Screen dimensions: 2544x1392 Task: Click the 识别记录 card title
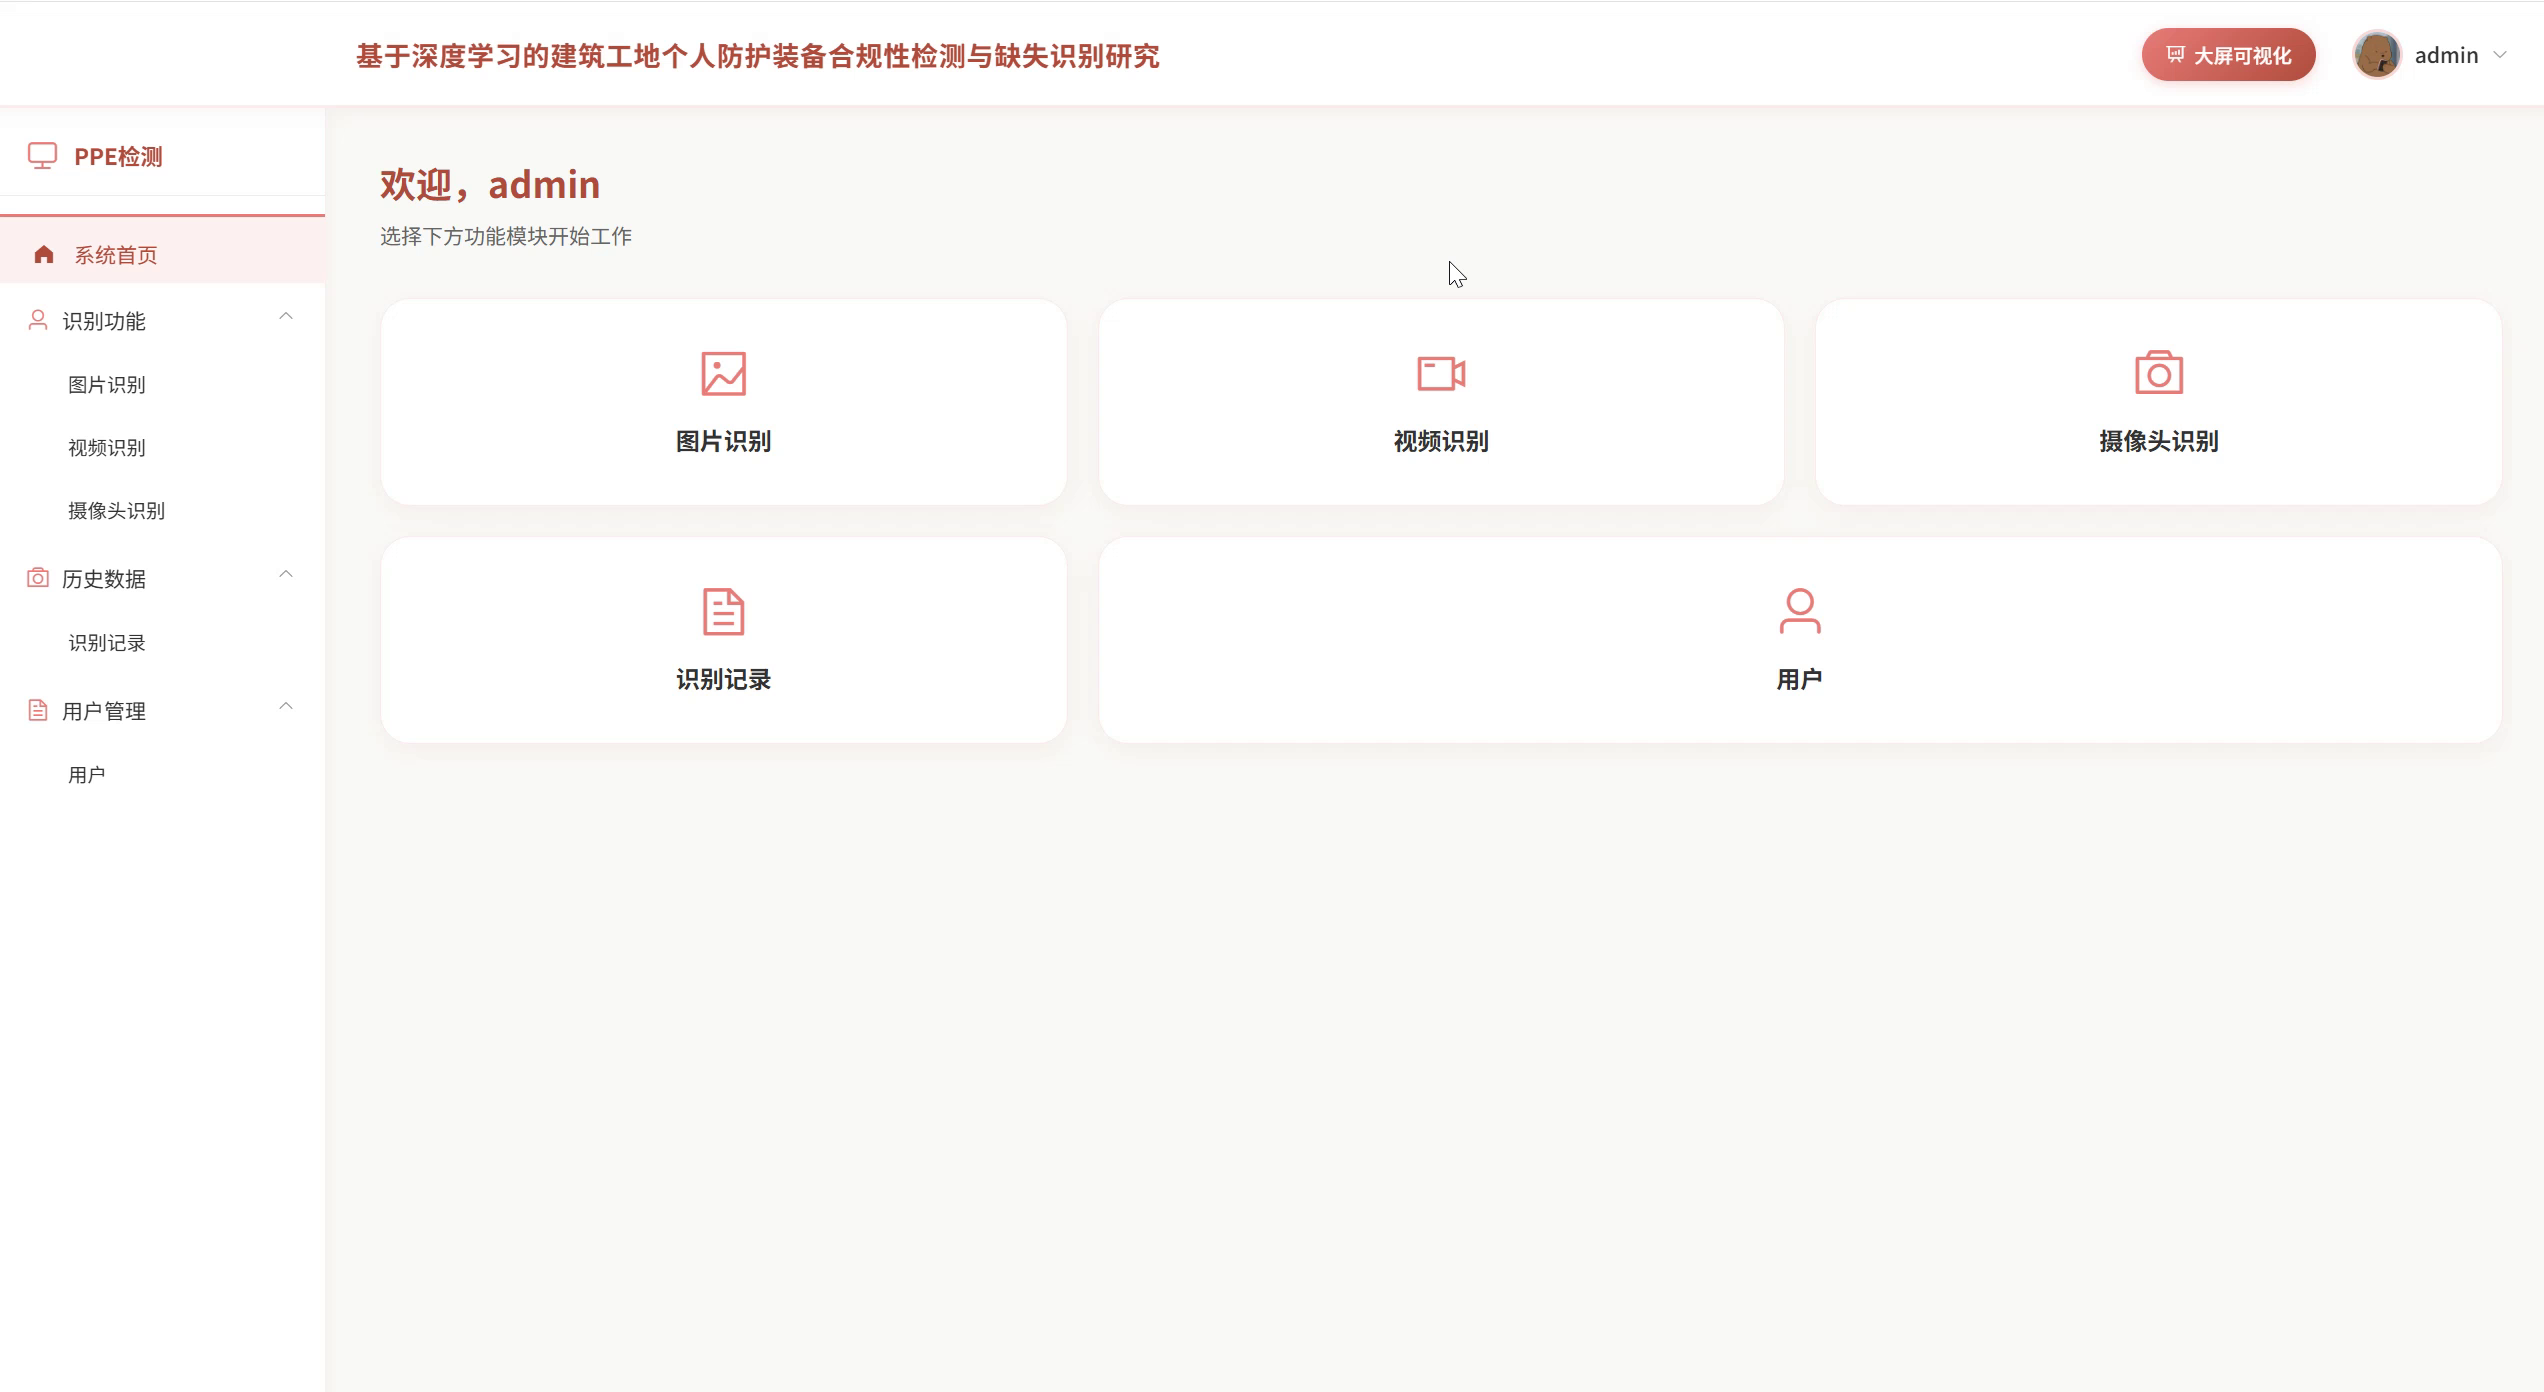pyautogui.click(x=723, y=679)
